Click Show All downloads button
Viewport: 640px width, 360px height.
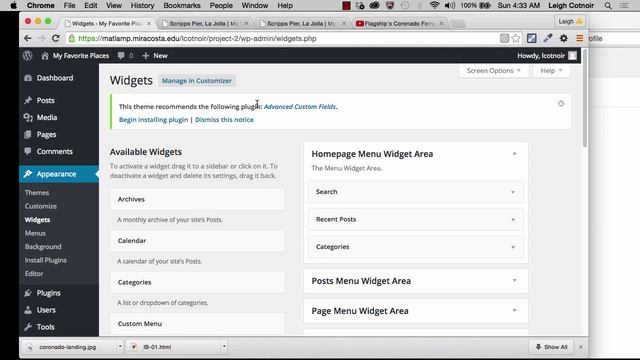[x=551, y=347]
